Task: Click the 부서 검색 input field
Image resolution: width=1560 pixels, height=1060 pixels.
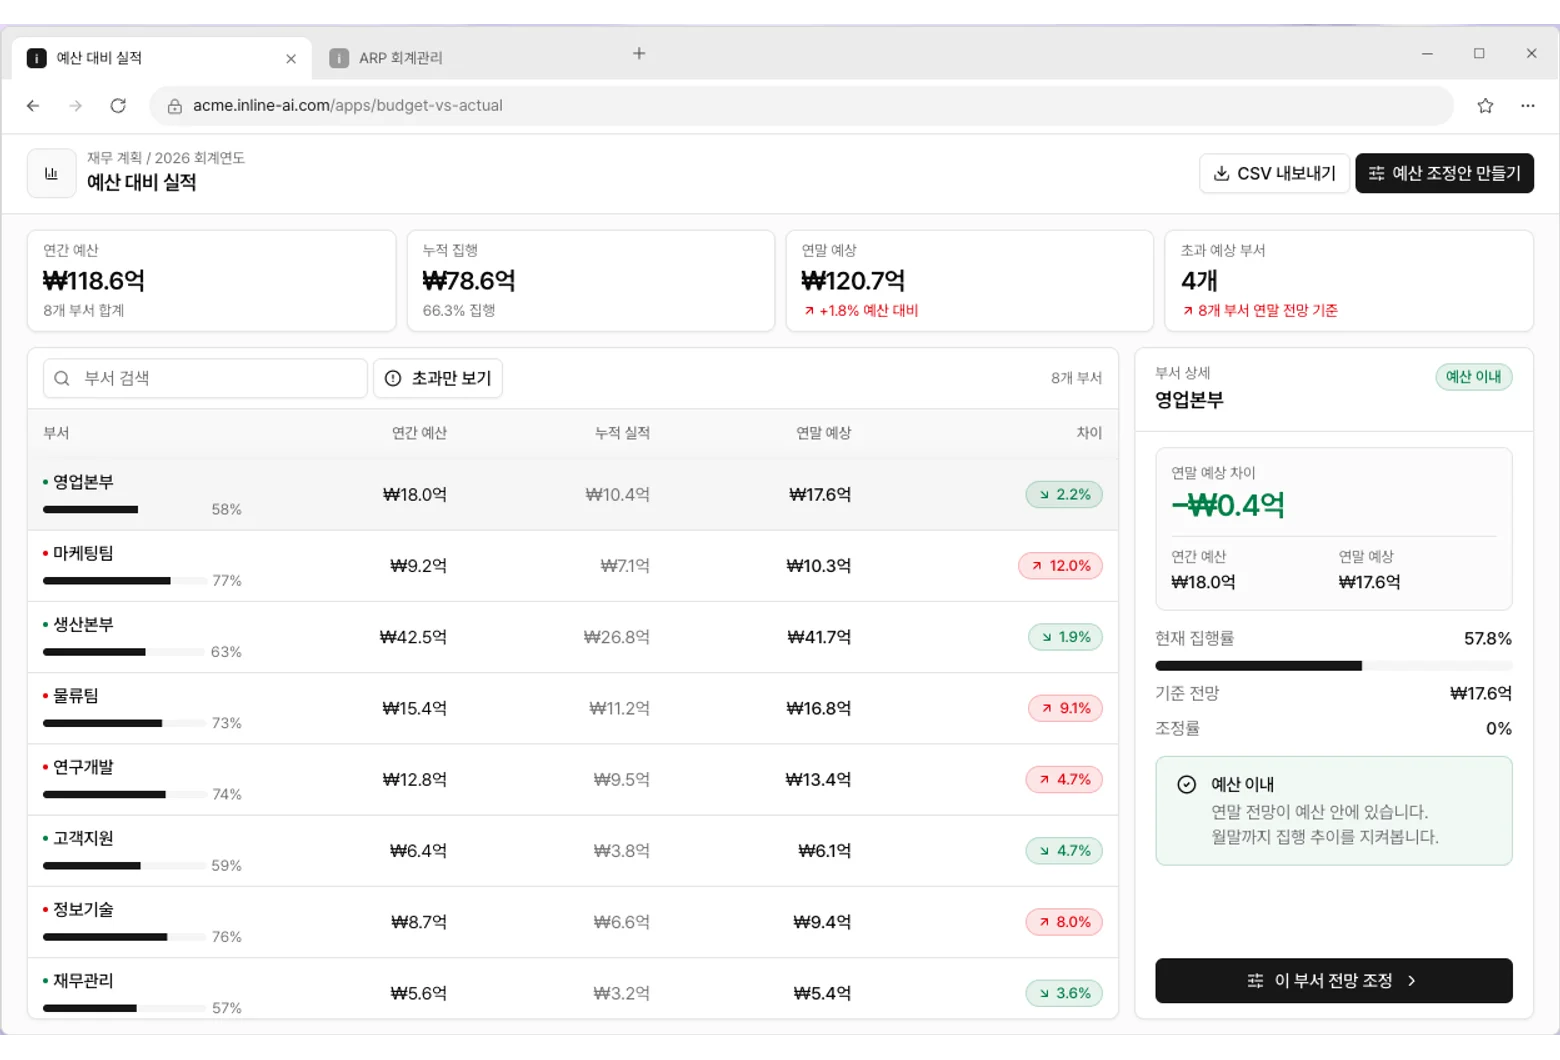Action: [205, 378]
